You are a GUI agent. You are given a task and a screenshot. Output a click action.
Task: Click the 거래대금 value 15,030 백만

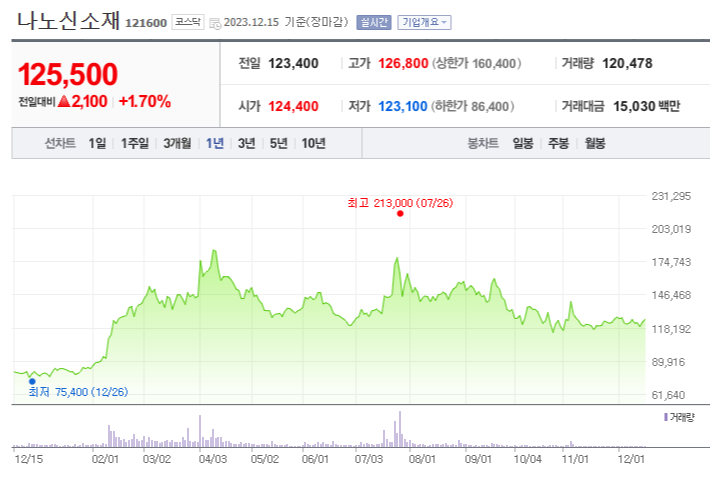(x=647, y=106)
